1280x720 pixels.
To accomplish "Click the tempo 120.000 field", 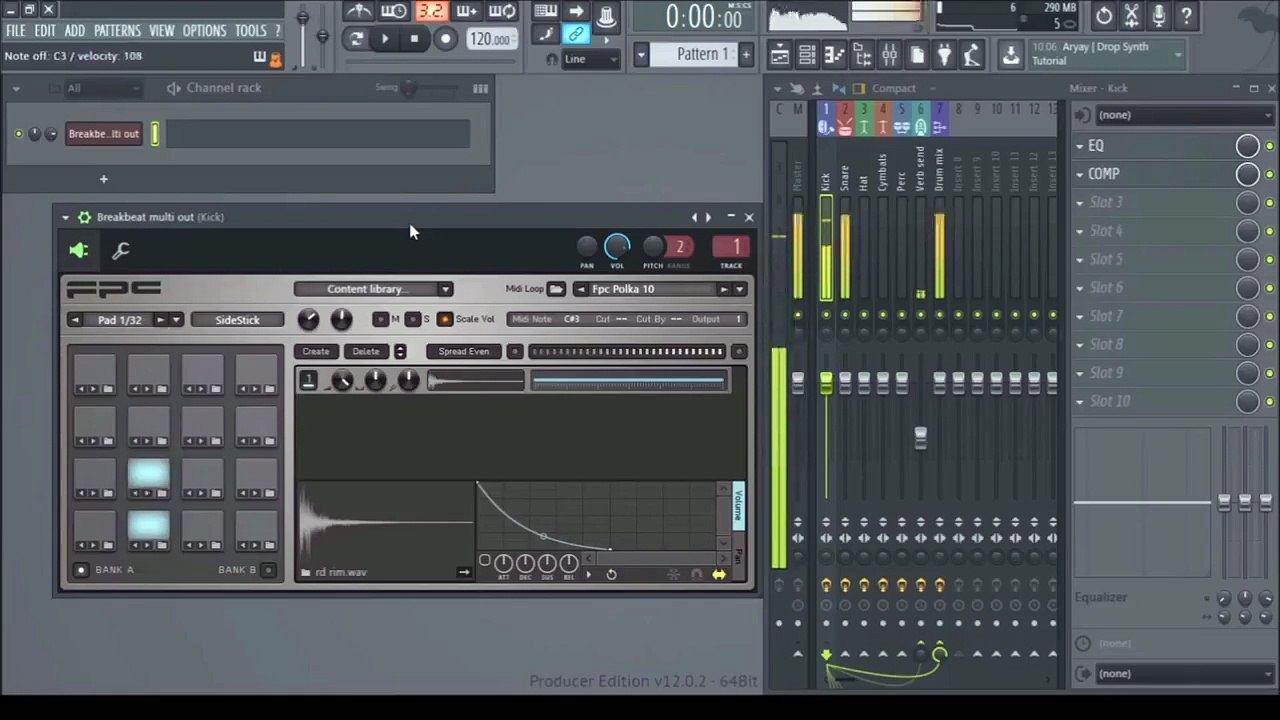I will pos(492,39).
